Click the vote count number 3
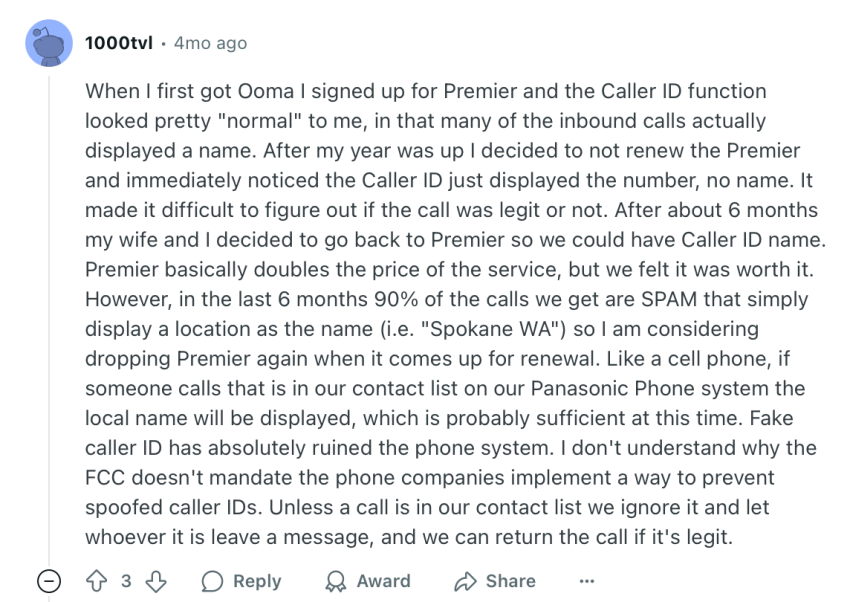850x602 pixels. [126, 581]
